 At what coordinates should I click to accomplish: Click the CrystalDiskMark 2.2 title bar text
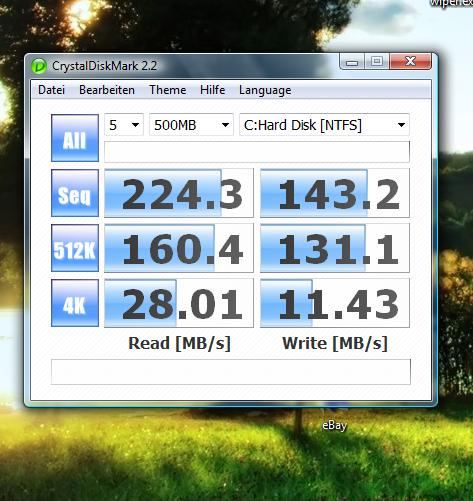tap(104, 66)
